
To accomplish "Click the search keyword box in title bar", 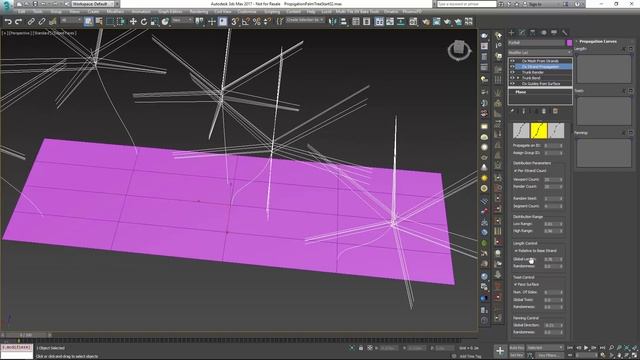I will tap(467, 4).
